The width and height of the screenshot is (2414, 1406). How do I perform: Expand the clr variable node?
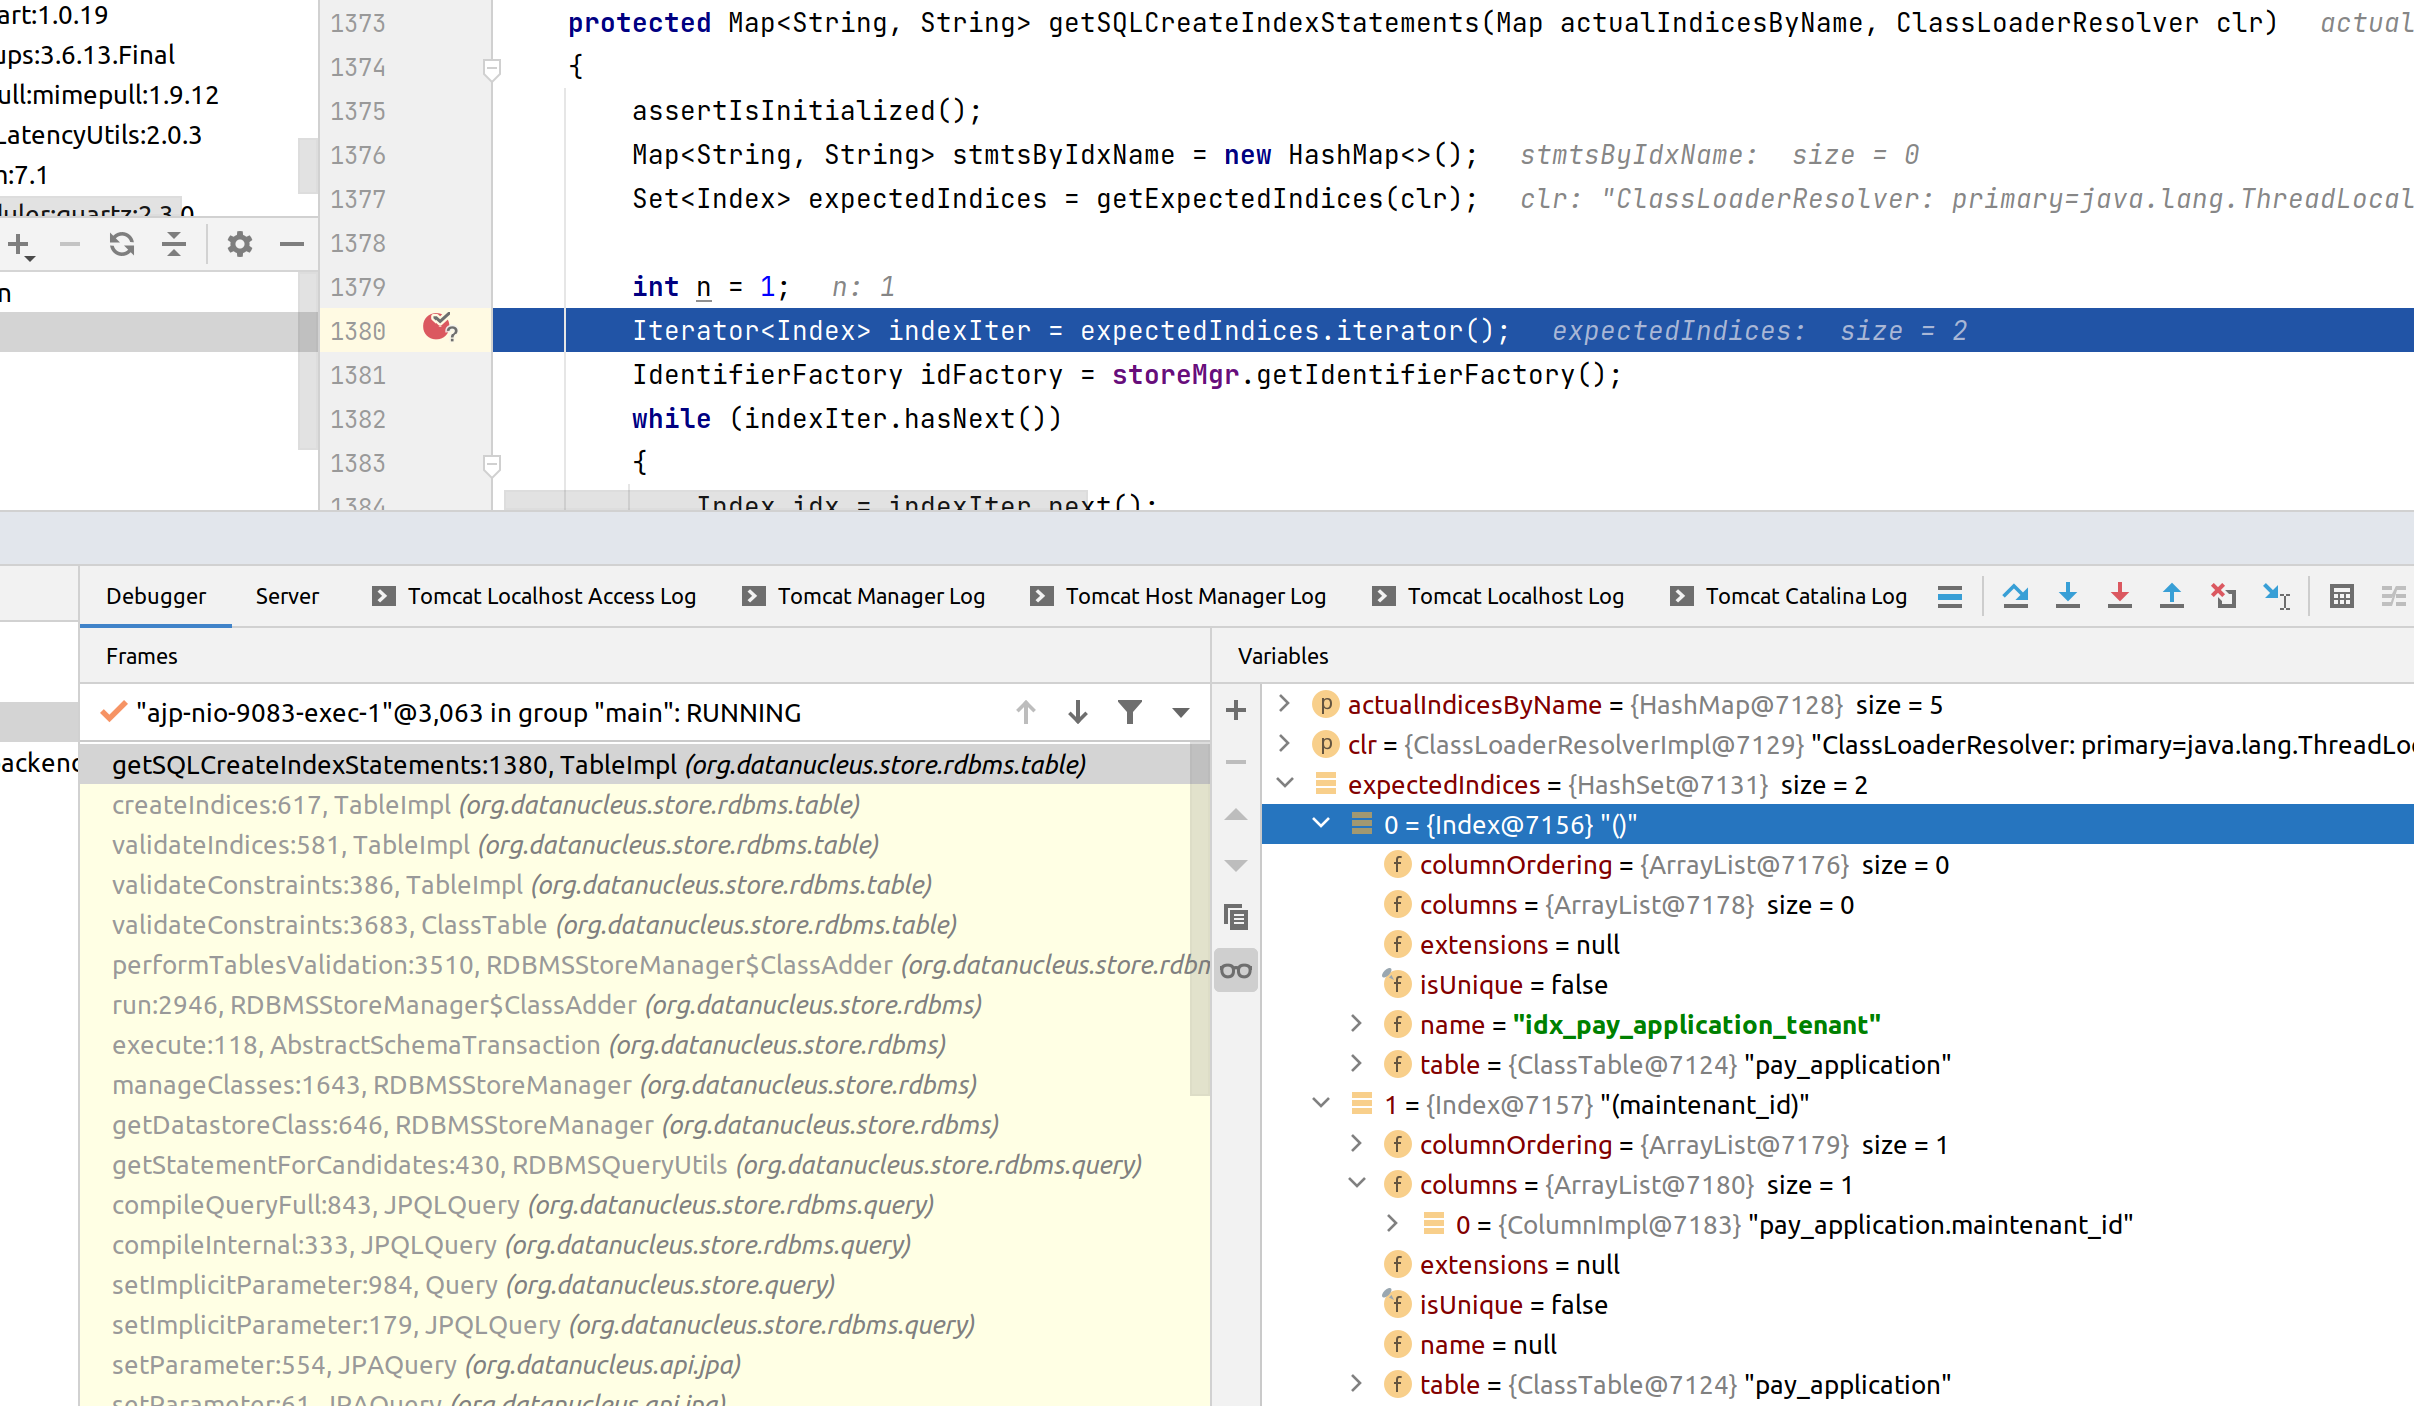coord(1285,744)
